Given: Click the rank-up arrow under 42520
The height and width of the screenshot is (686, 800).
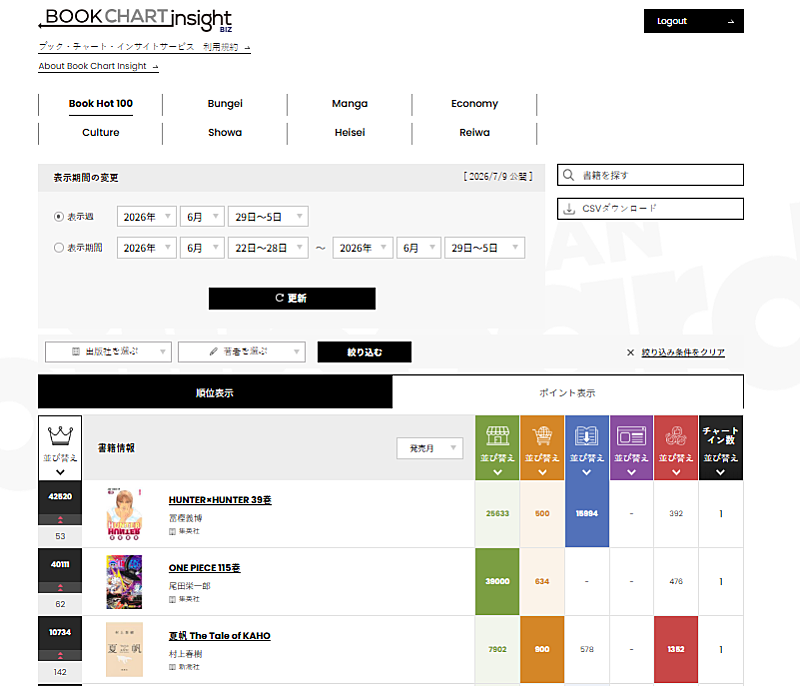Looking at the screenshot, I should (x=60, y=519).
